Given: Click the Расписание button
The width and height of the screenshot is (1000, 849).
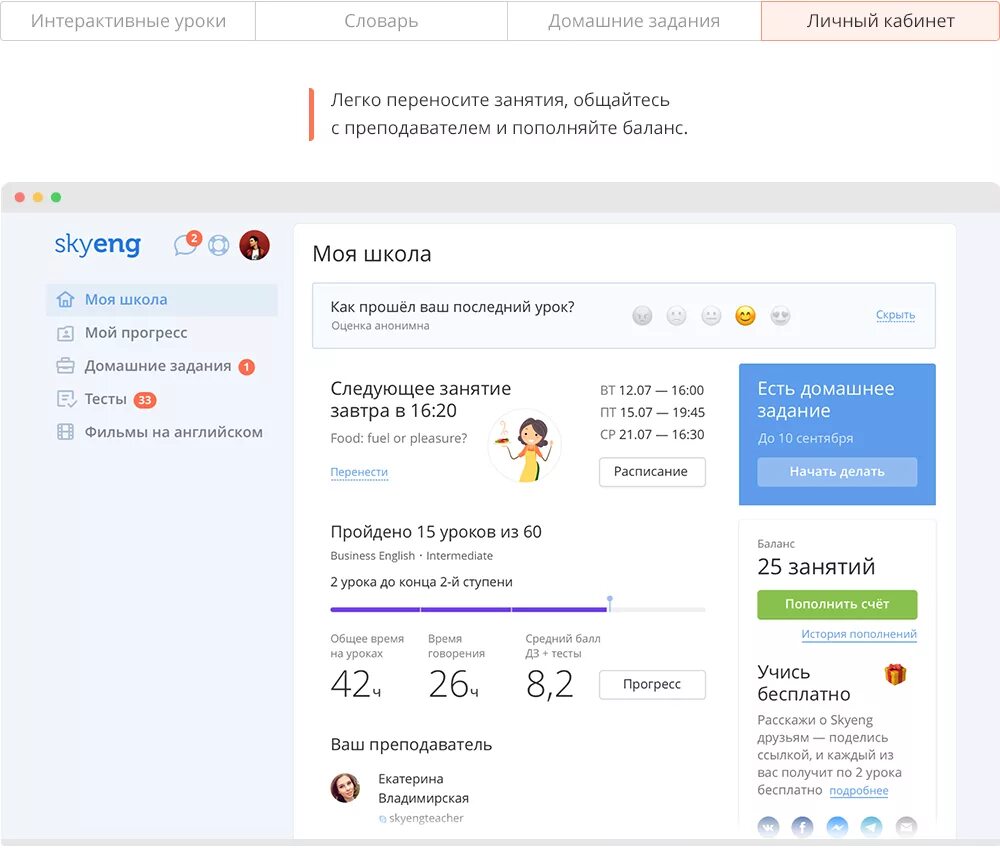Looking at the screenshot, I should point(652,472).
